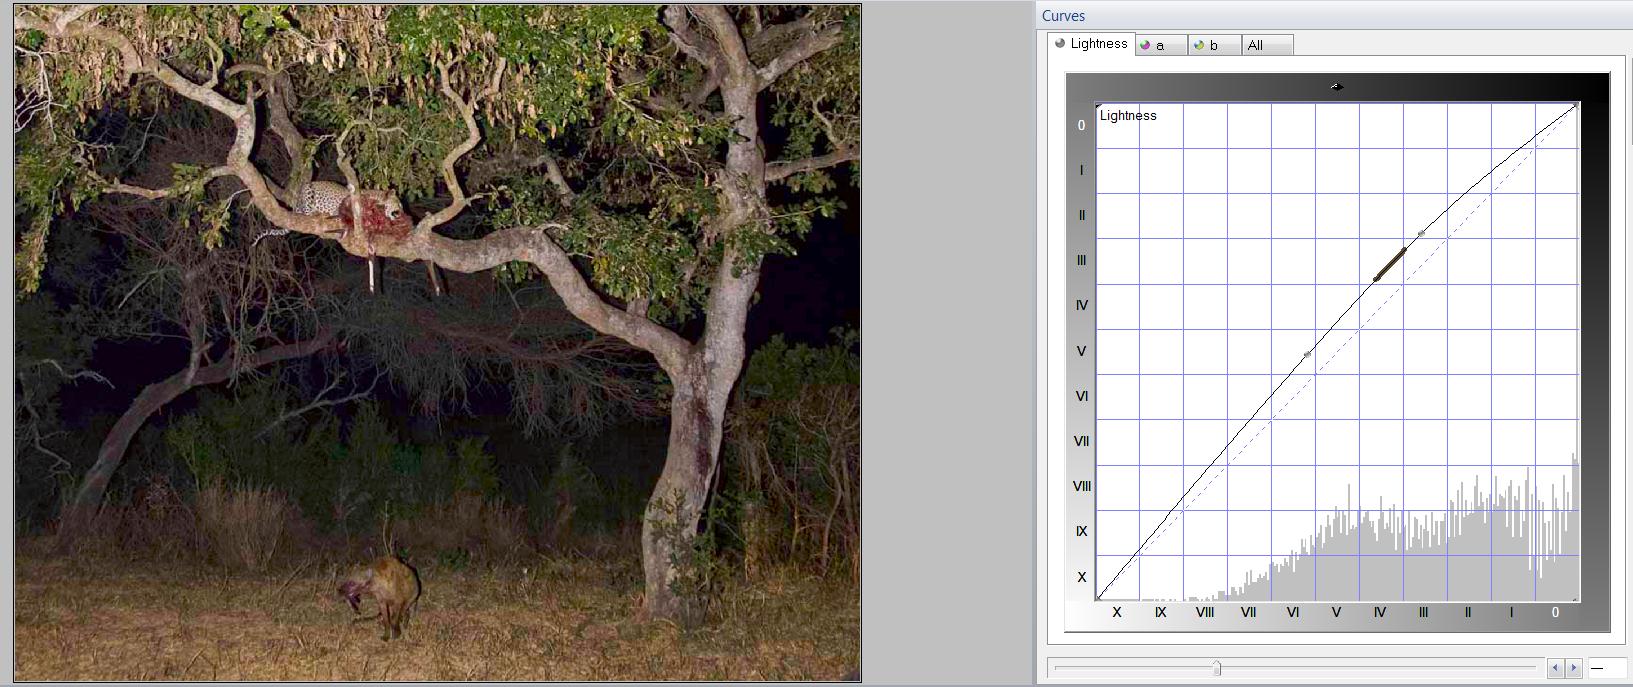Switch to the Lightness curve tab
Screen dimensions: 1633x687
[1091, 44]
